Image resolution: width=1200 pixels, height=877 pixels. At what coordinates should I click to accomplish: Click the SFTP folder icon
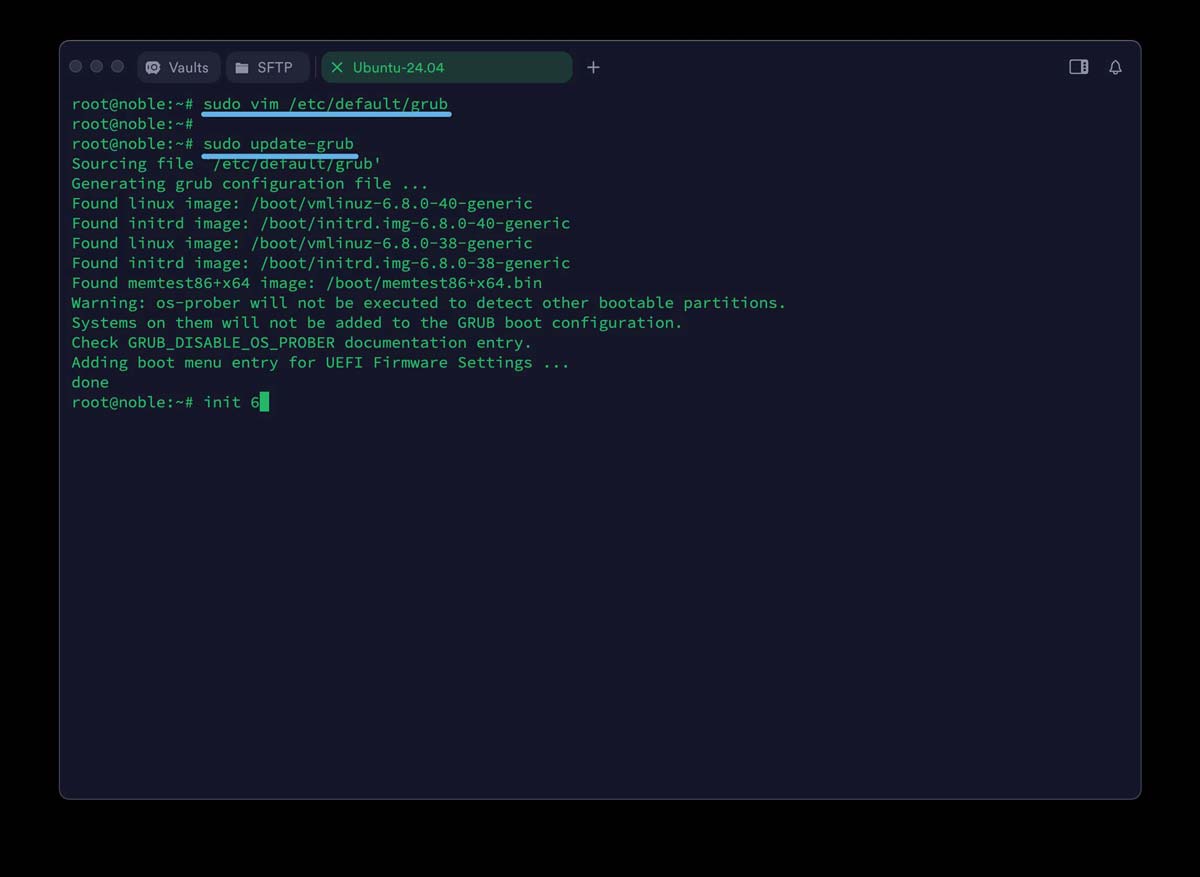pyautogui.click(x=242, y=68)
